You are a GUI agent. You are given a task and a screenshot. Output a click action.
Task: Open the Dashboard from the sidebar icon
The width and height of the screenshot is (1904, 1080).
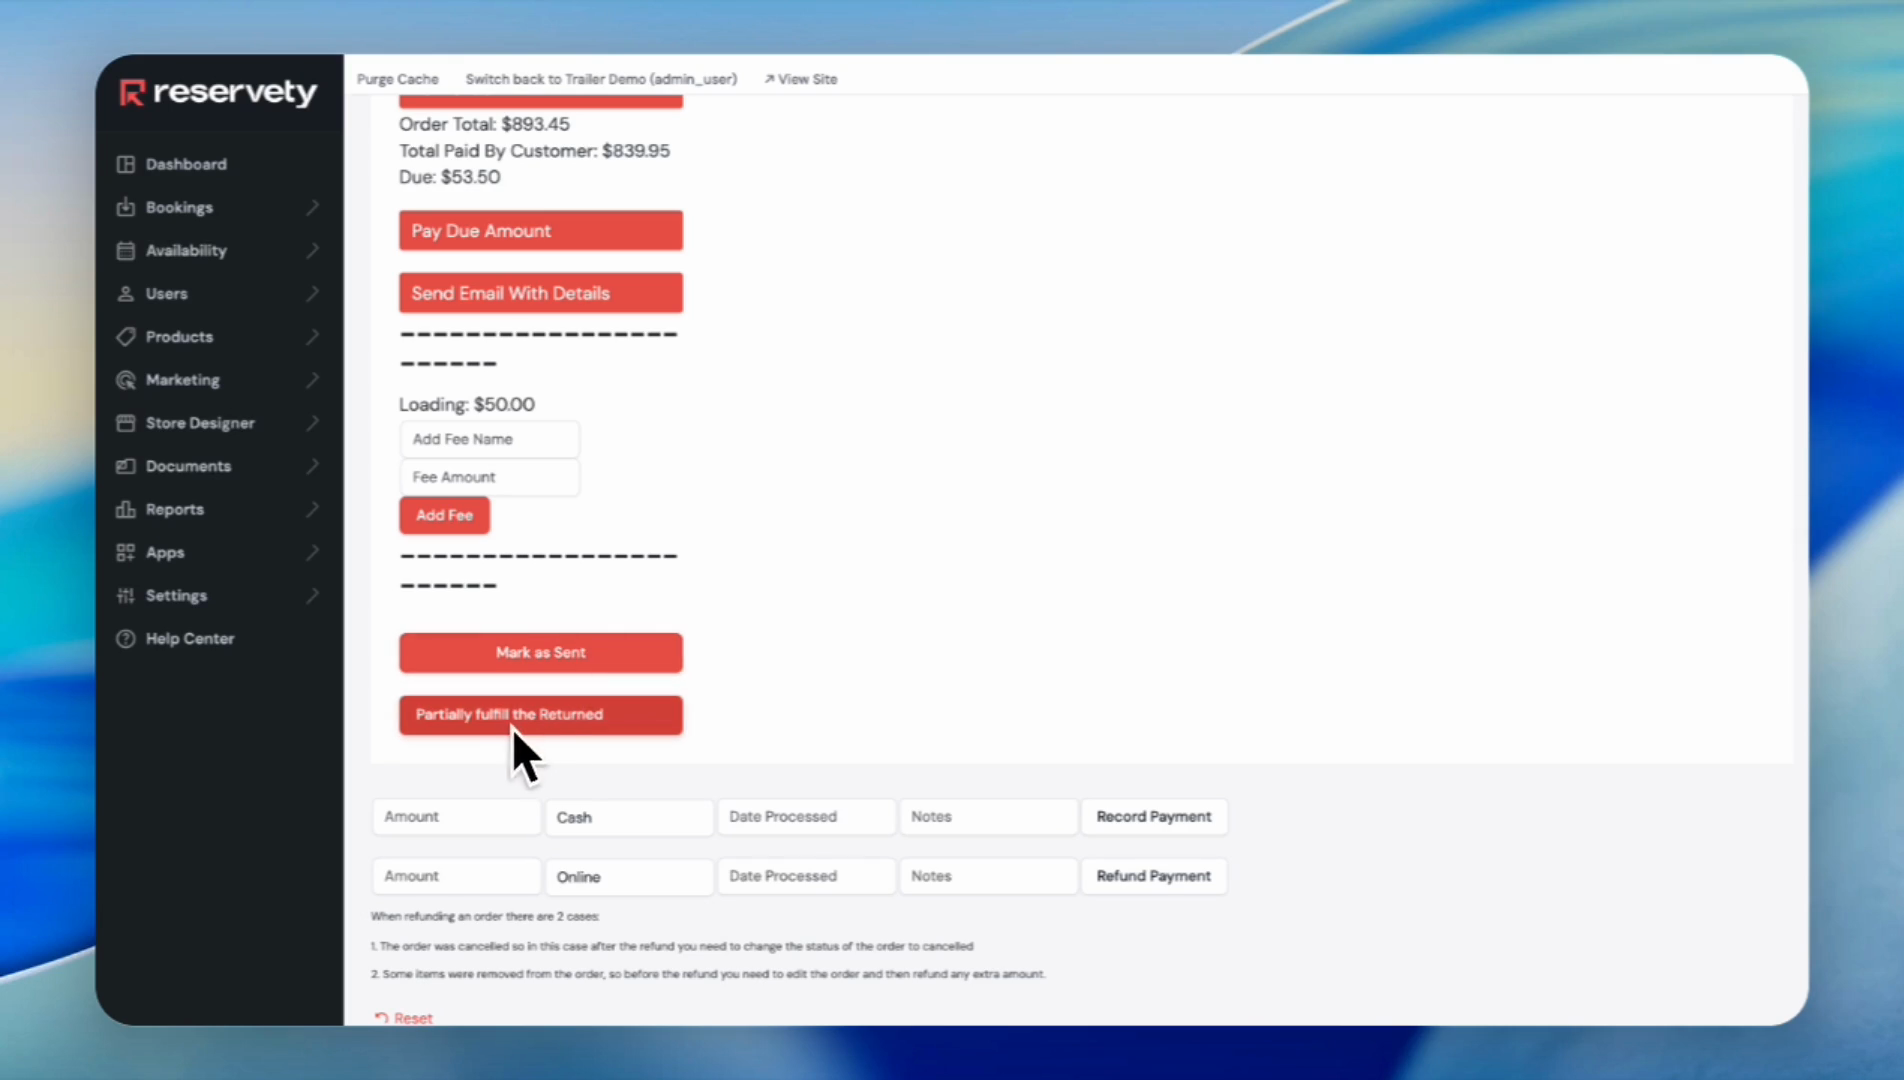click(x=125, y=164)
